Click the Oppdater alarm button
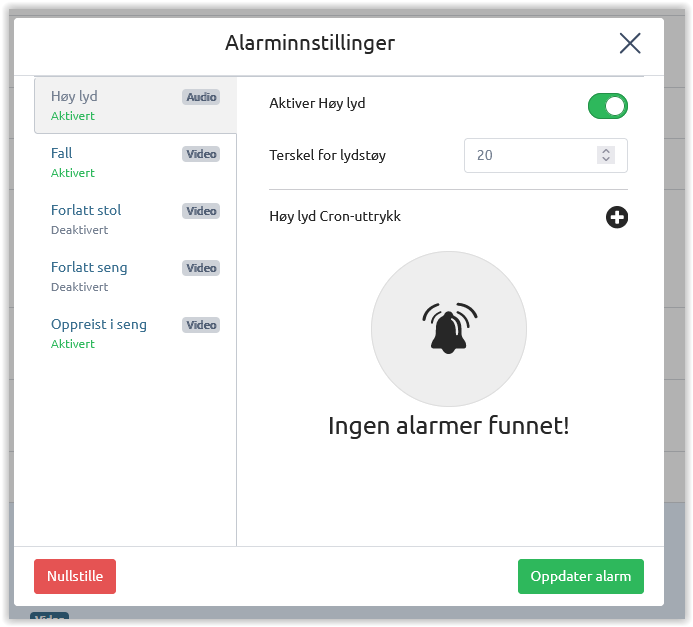The image size is (693, 627). click(580, 576)
